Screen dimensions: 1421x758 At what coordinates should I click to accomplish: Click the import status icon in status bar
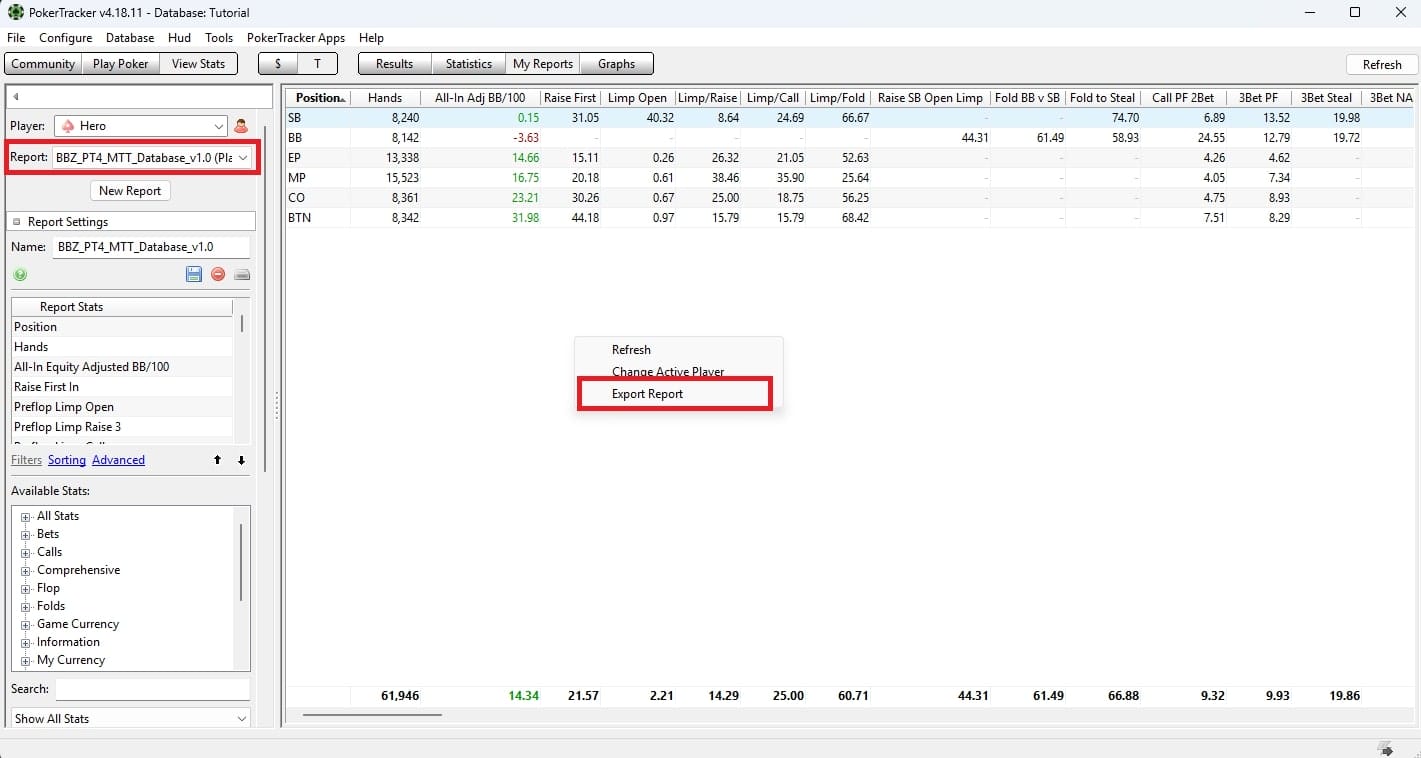(1385, 748)
